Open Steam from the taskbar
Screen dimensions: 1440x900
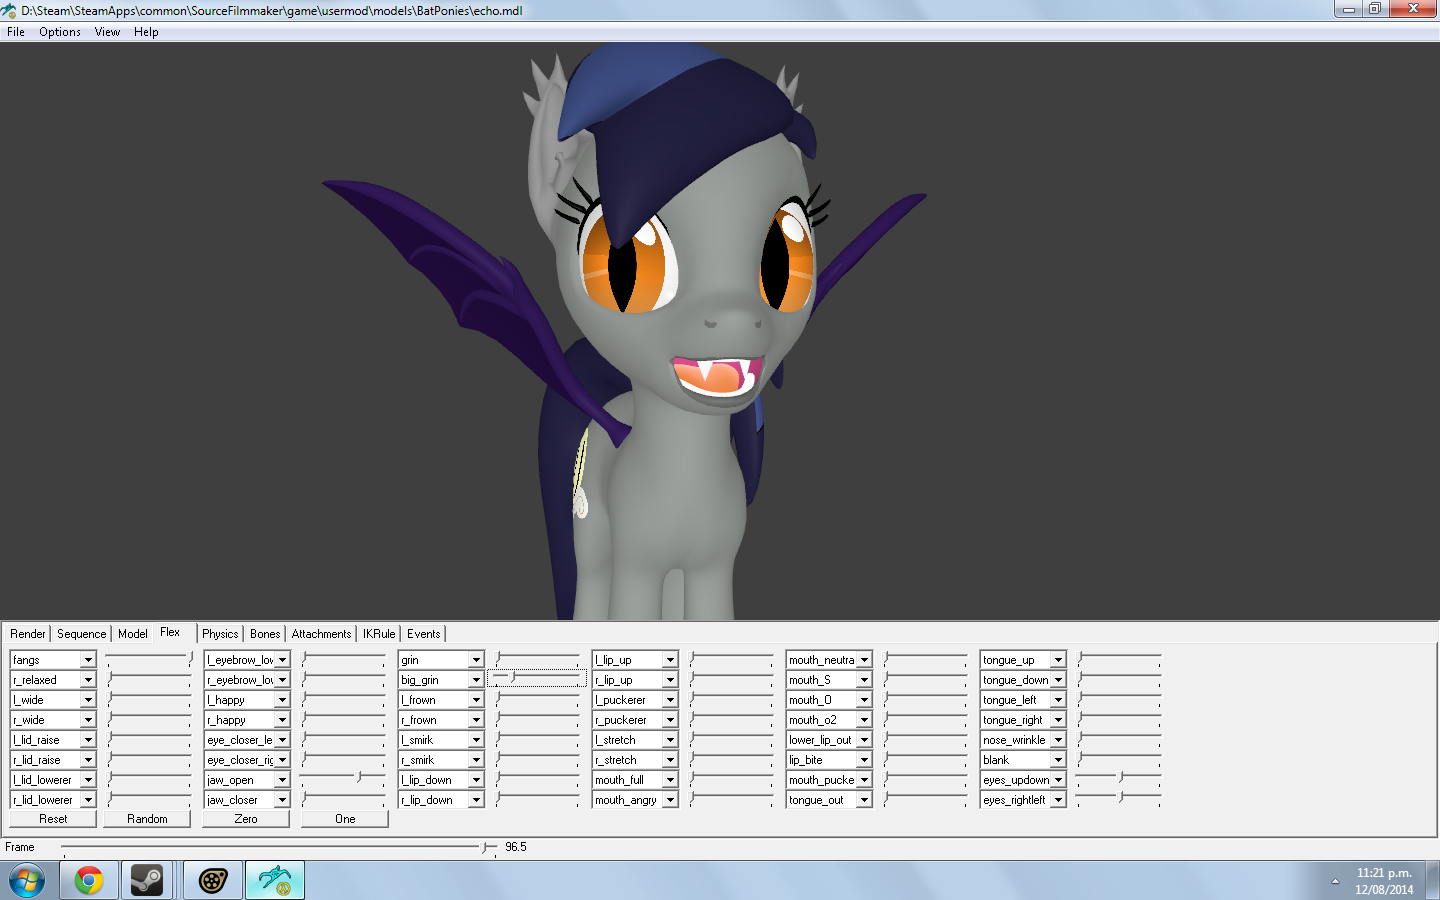(147, 881)
